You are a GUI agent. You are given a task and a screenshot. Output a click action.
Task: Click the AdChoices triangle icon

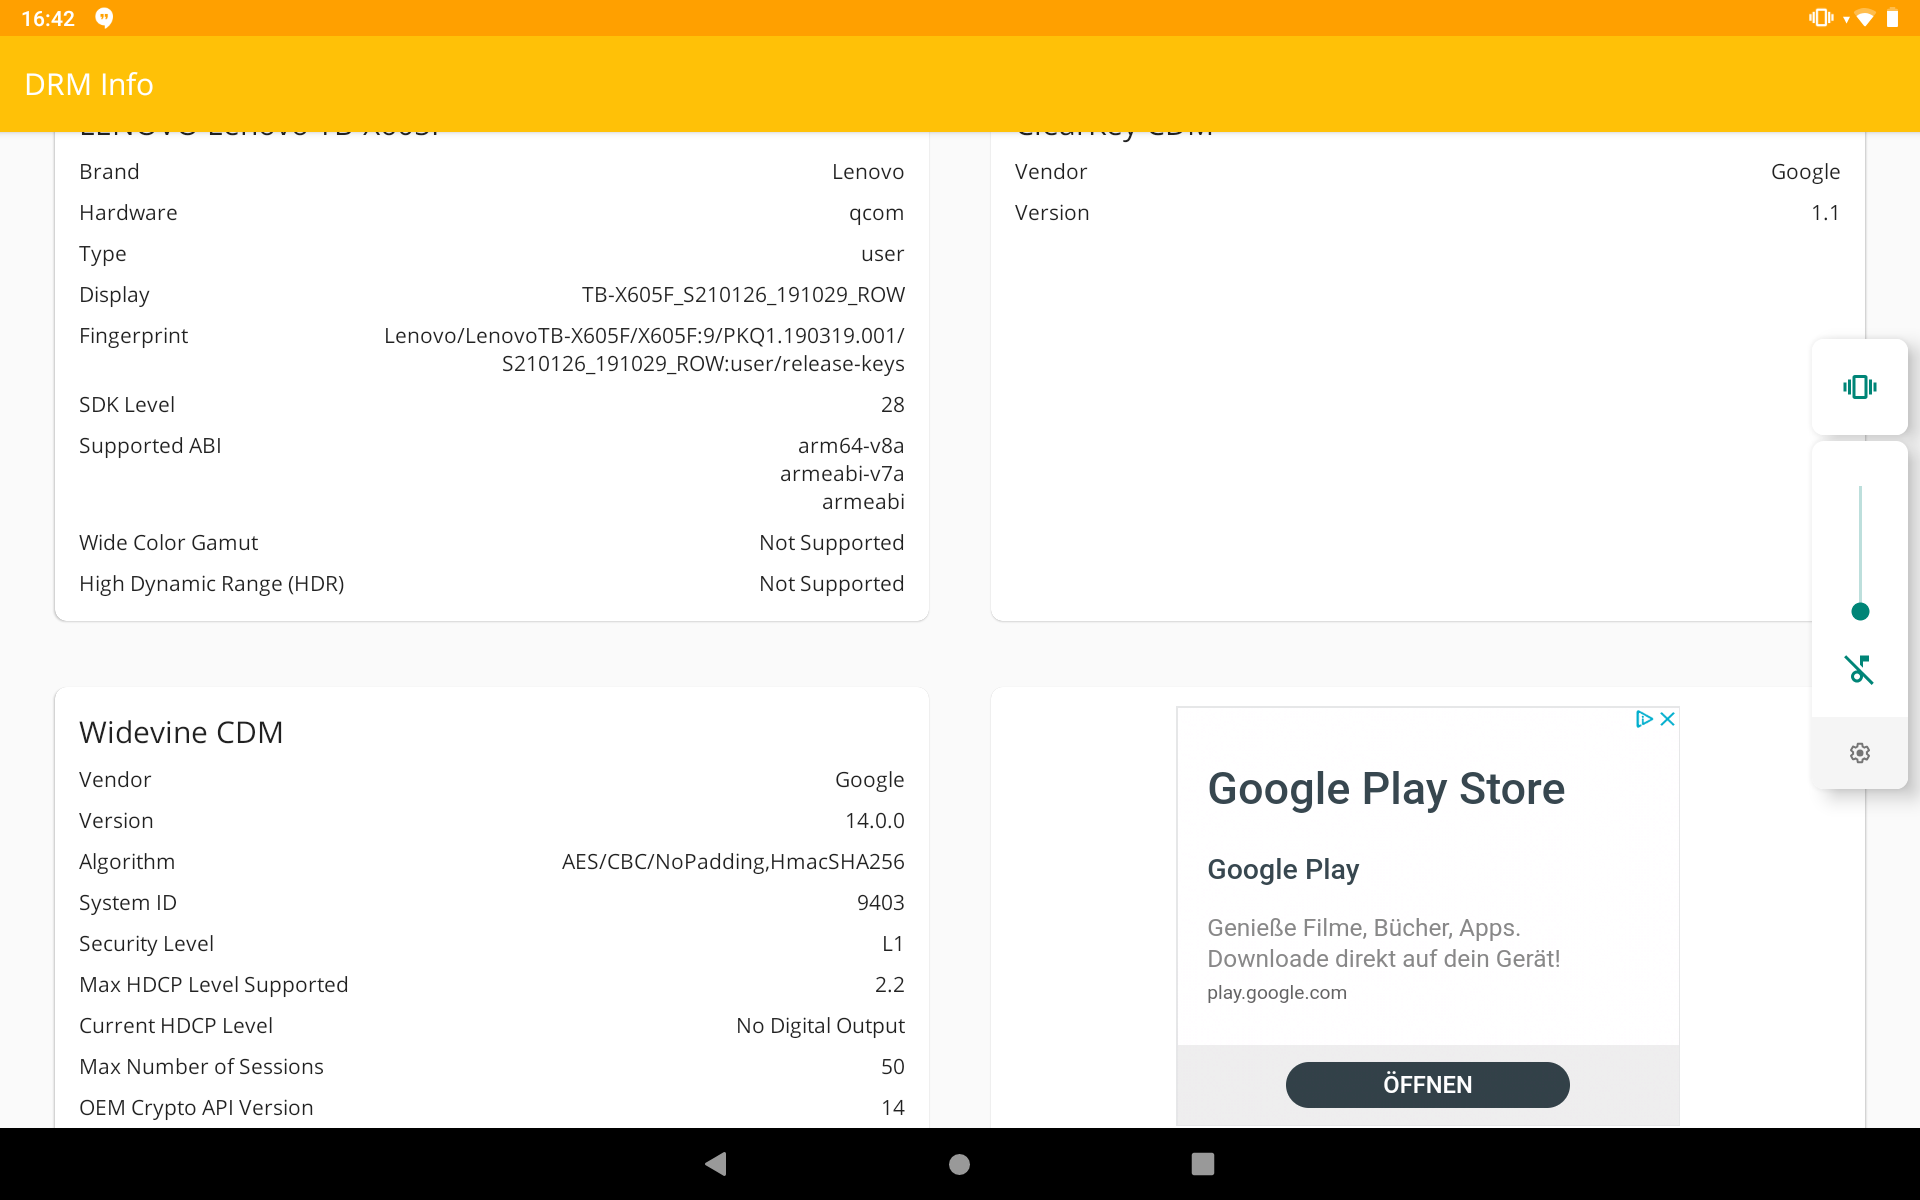pyautogui.click(x=1643, y=719)
